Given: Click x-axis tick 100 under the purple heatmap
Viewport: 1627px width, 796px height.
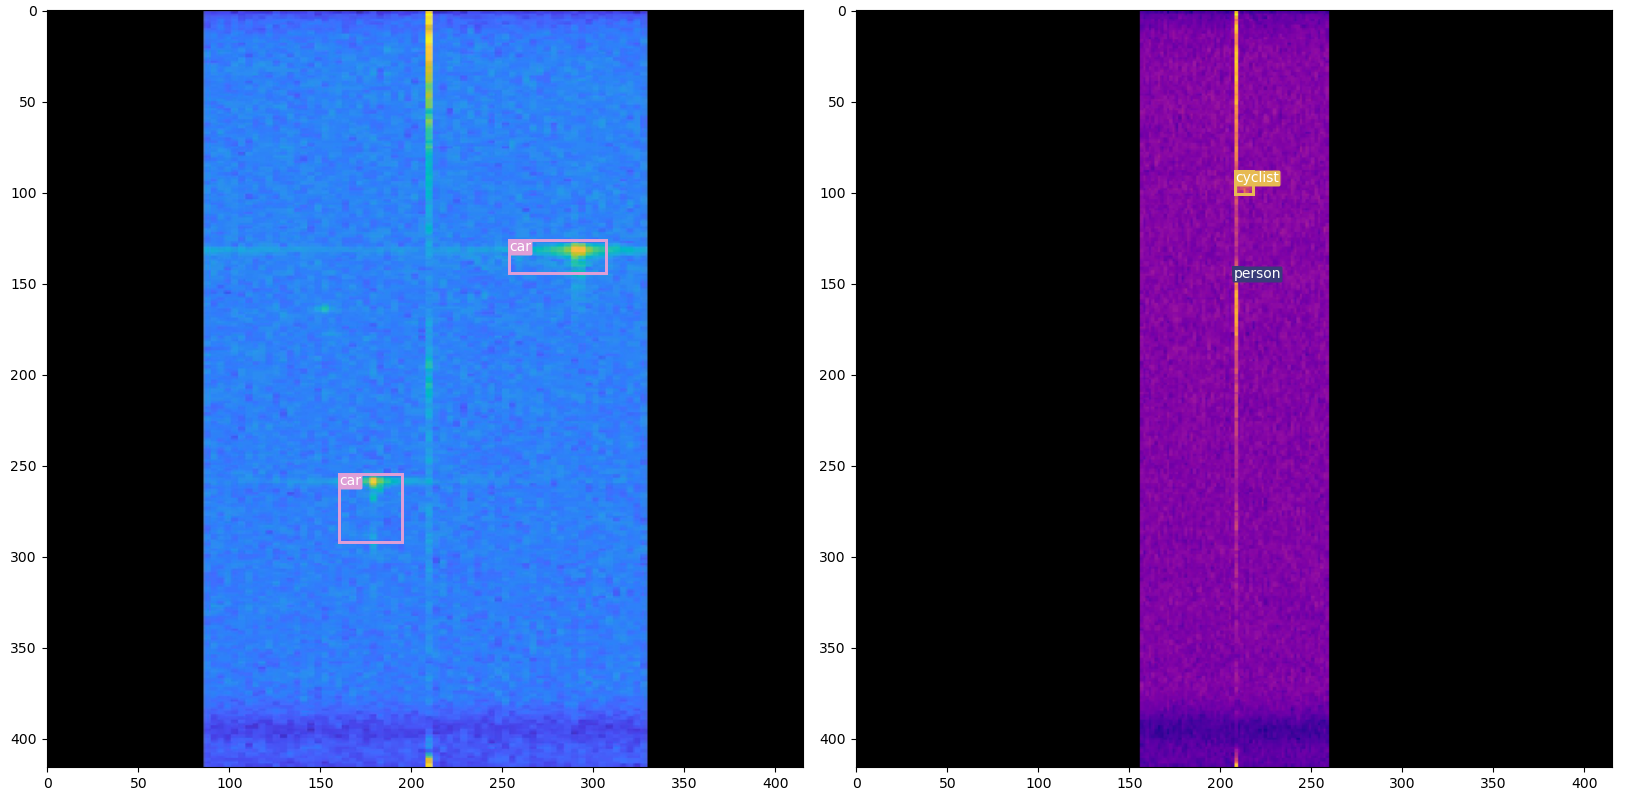Looking at the screenshot, I should (1038, 784).
